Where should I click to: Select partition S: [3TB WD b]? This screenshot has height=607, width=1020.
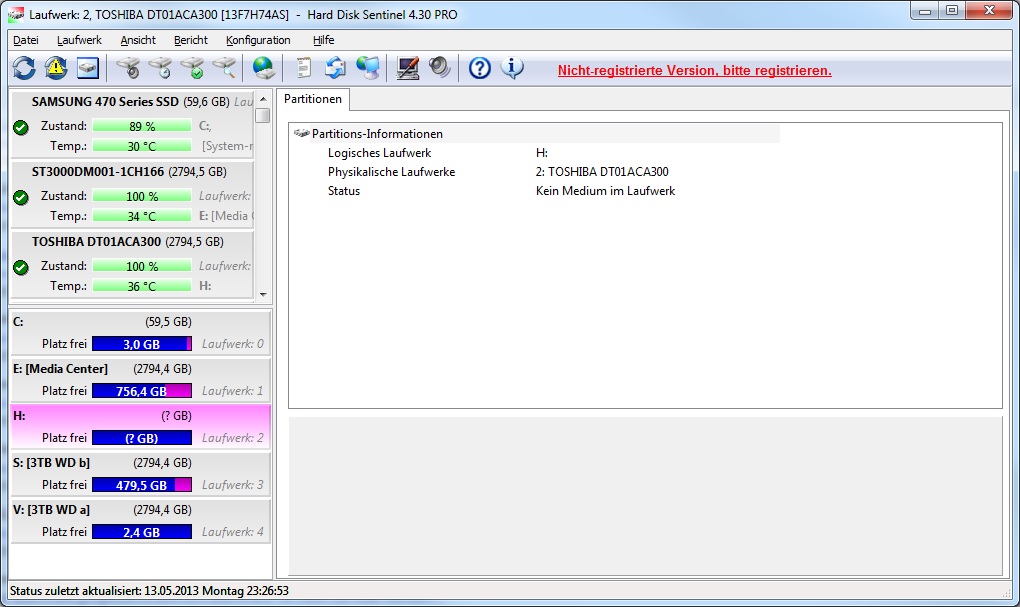point(141,473)
